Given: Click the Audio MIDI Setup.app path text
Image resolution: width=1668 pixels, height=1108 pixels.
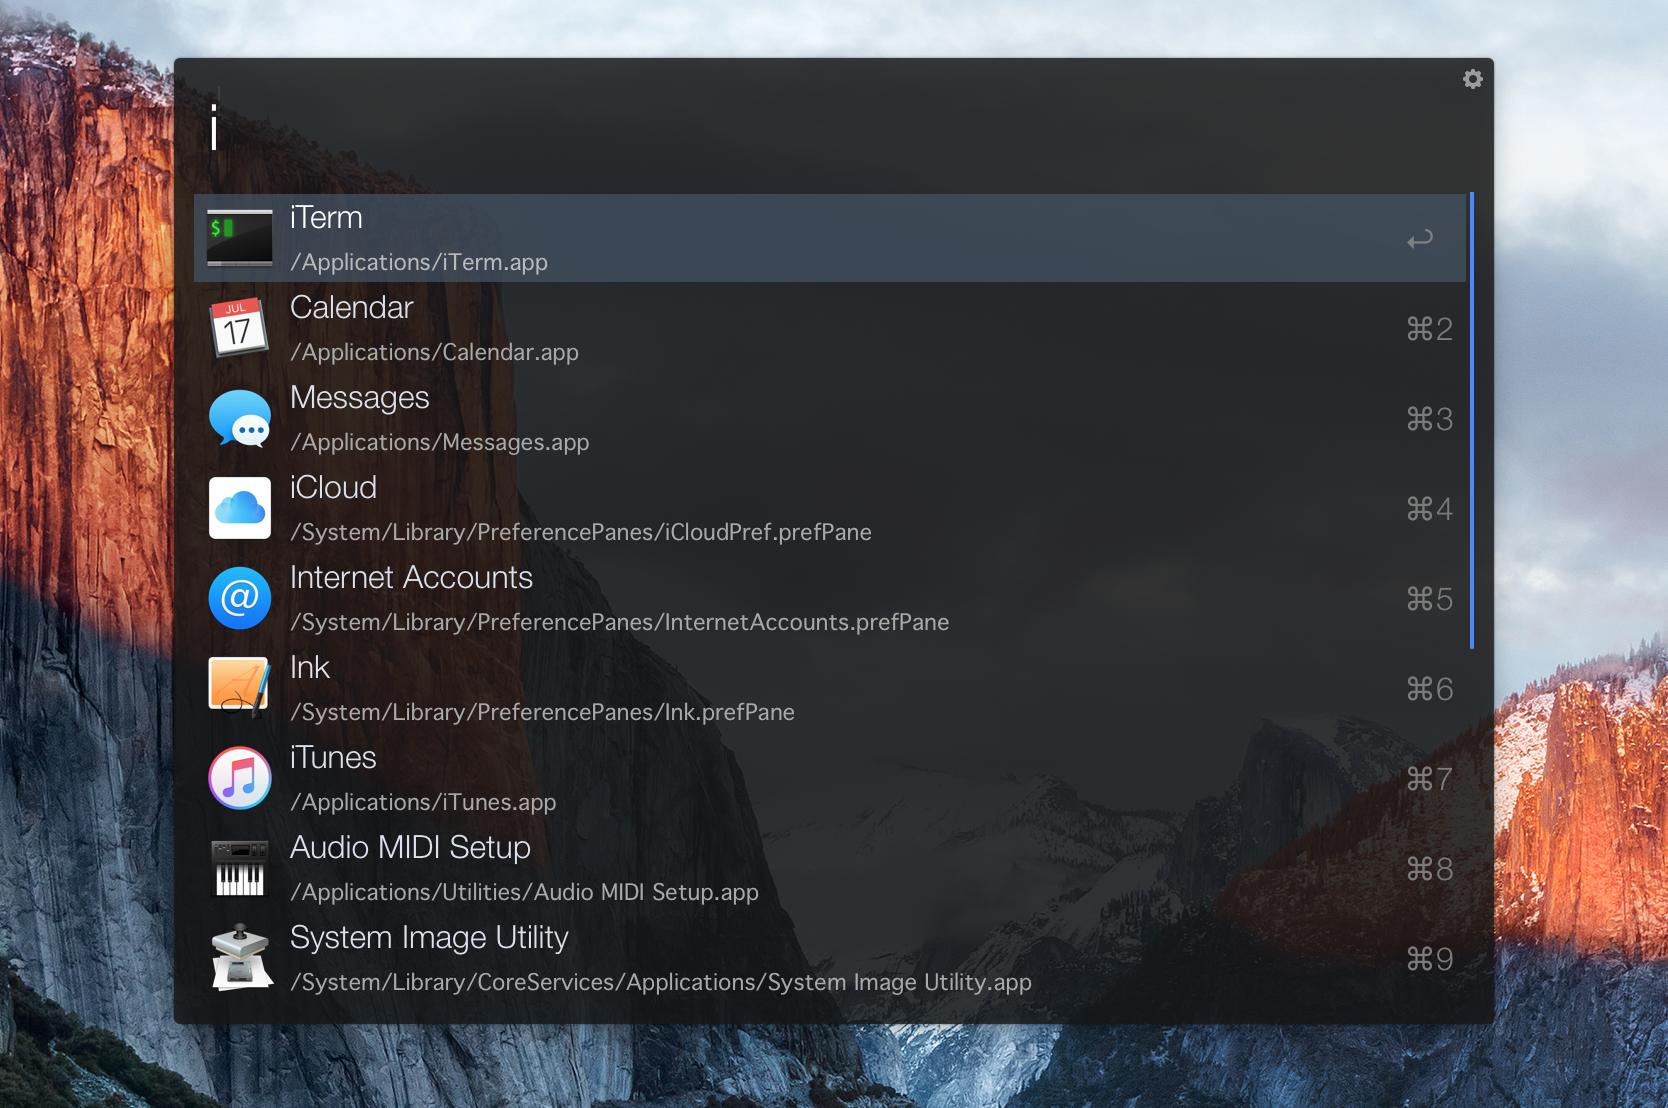Looking at the screenshot, I should tap(524, 892).
